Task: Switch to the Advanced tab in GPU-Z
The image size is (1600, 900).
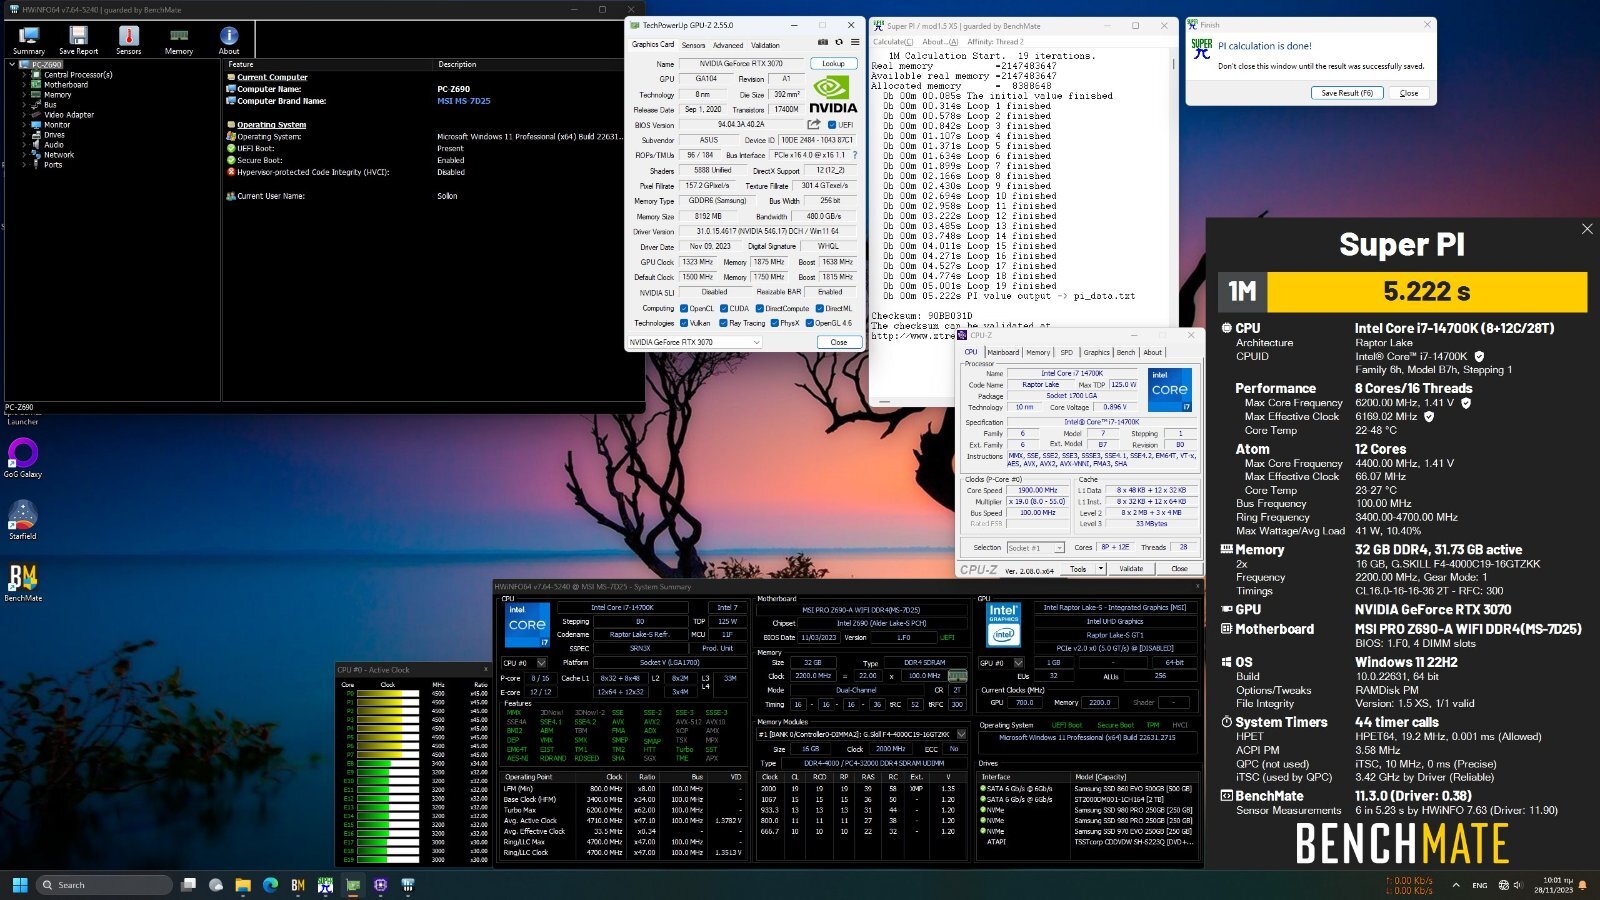Action: [728, 45]
